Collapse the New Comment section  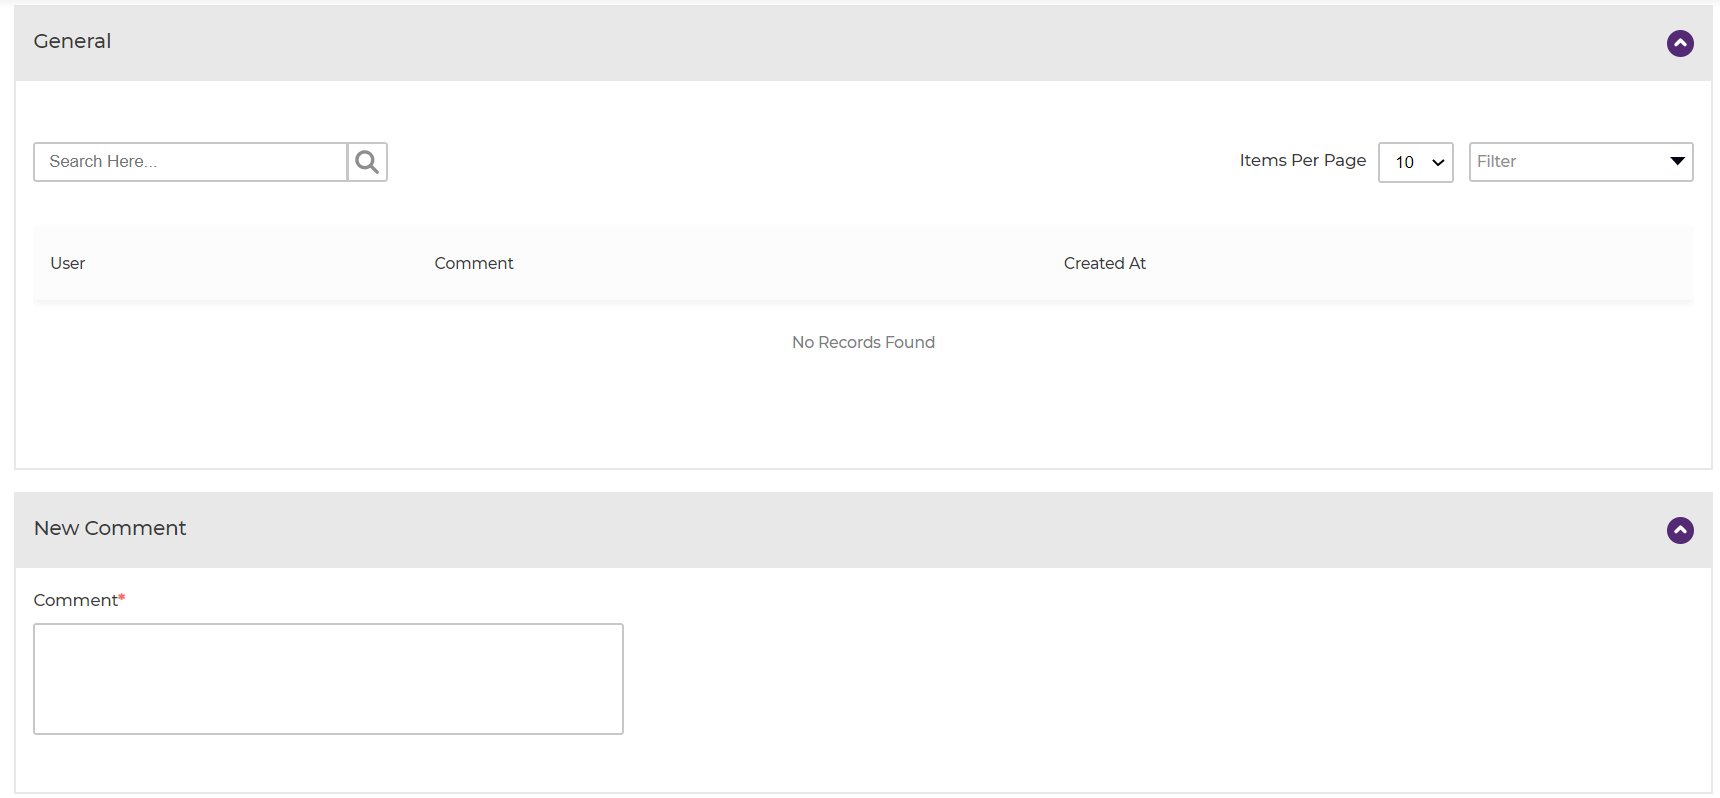click(1680, 530)
